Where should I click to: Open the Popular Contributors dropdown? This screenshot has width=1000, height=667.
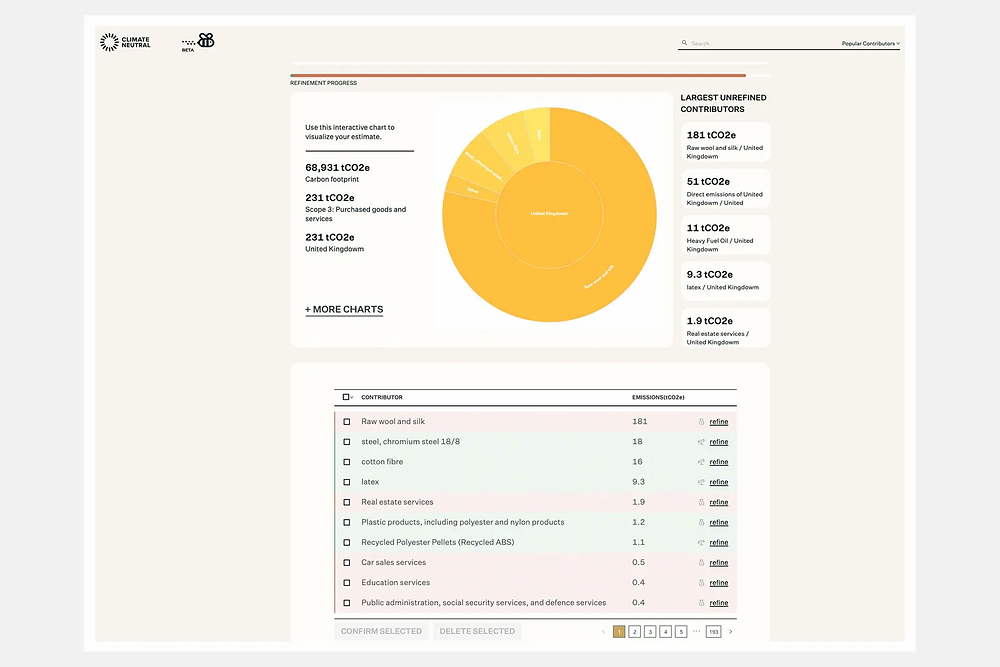coord(871,43)
